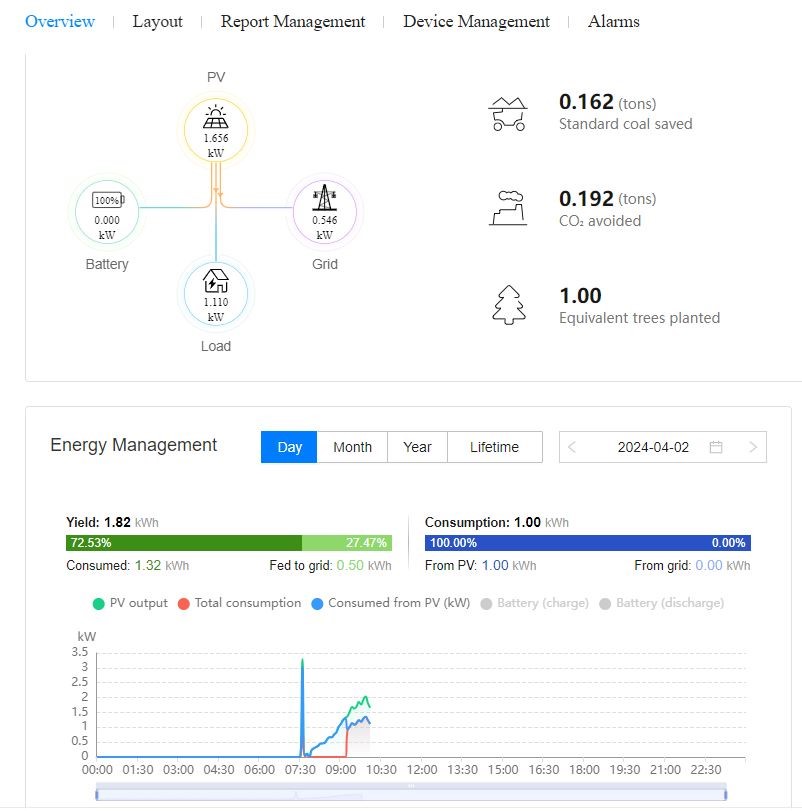
Task: Click the PV solar panel icon
Action: pos(216,118)
